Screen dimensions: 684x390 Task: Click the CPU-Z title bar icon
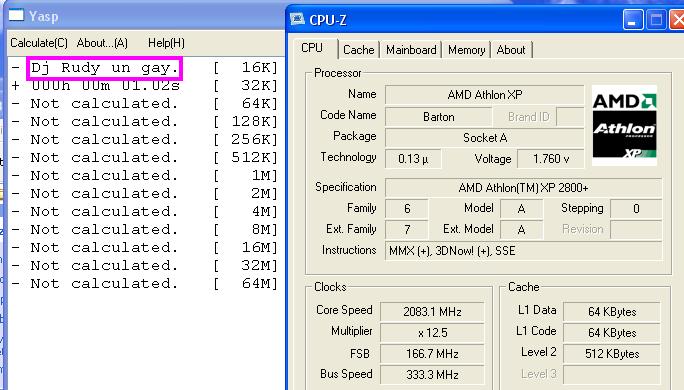click(x=297, y=19)
